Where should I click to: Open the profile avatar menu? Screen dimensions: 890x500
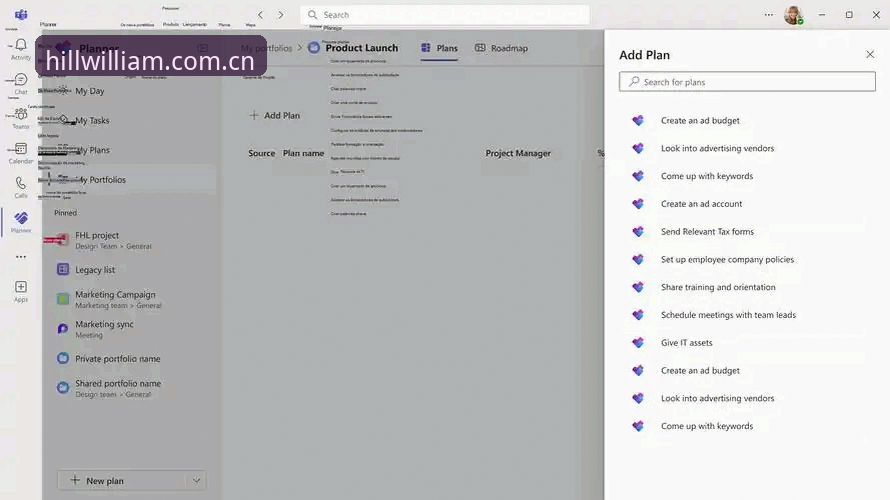(x=794, y=15)
